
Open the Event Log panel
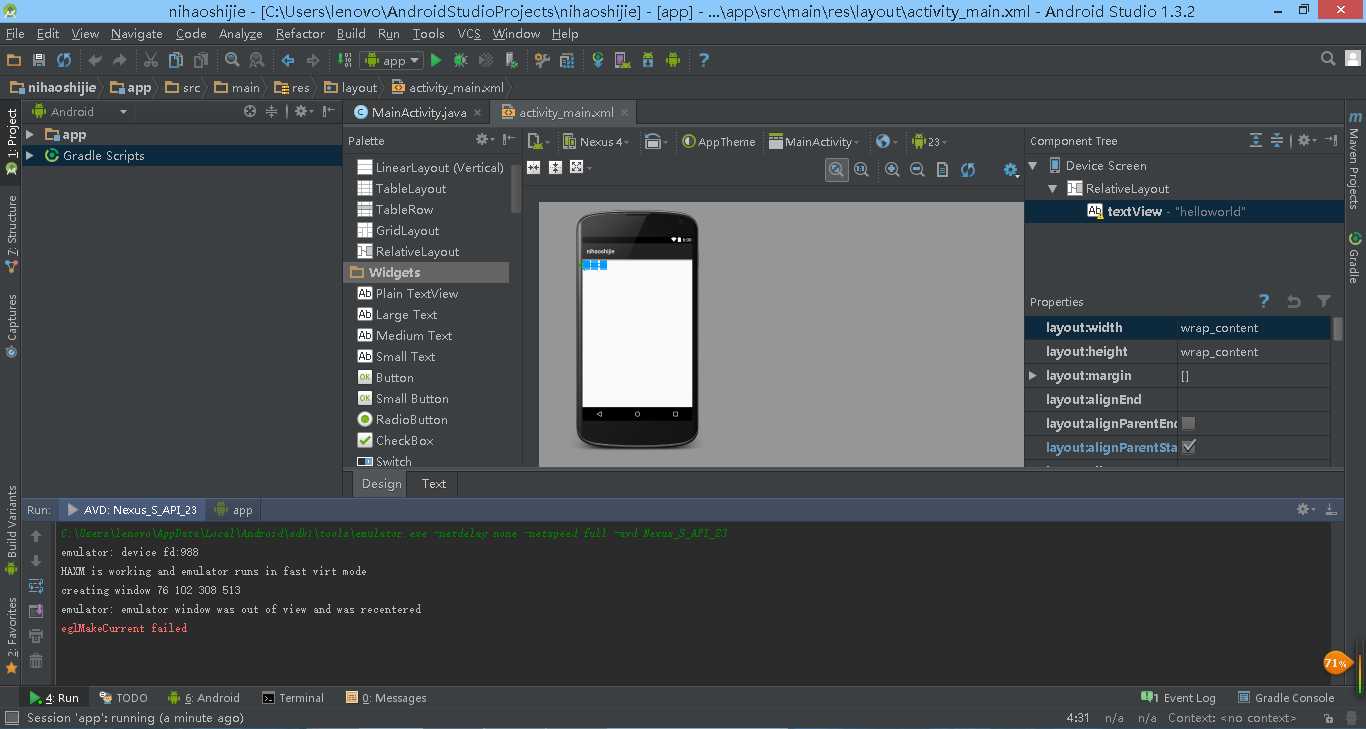(1180, 698)
